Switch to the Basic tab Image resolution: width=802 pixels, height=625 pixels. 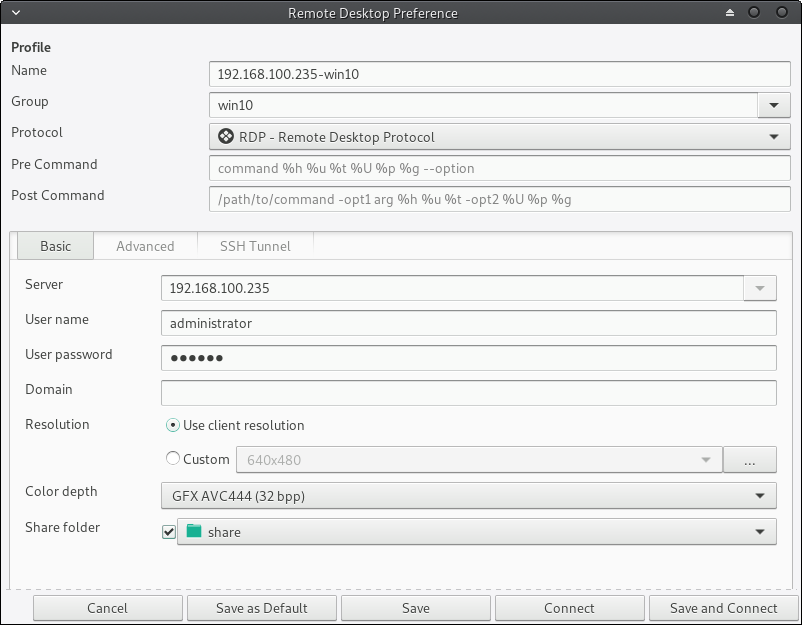(x=55, y=246)
